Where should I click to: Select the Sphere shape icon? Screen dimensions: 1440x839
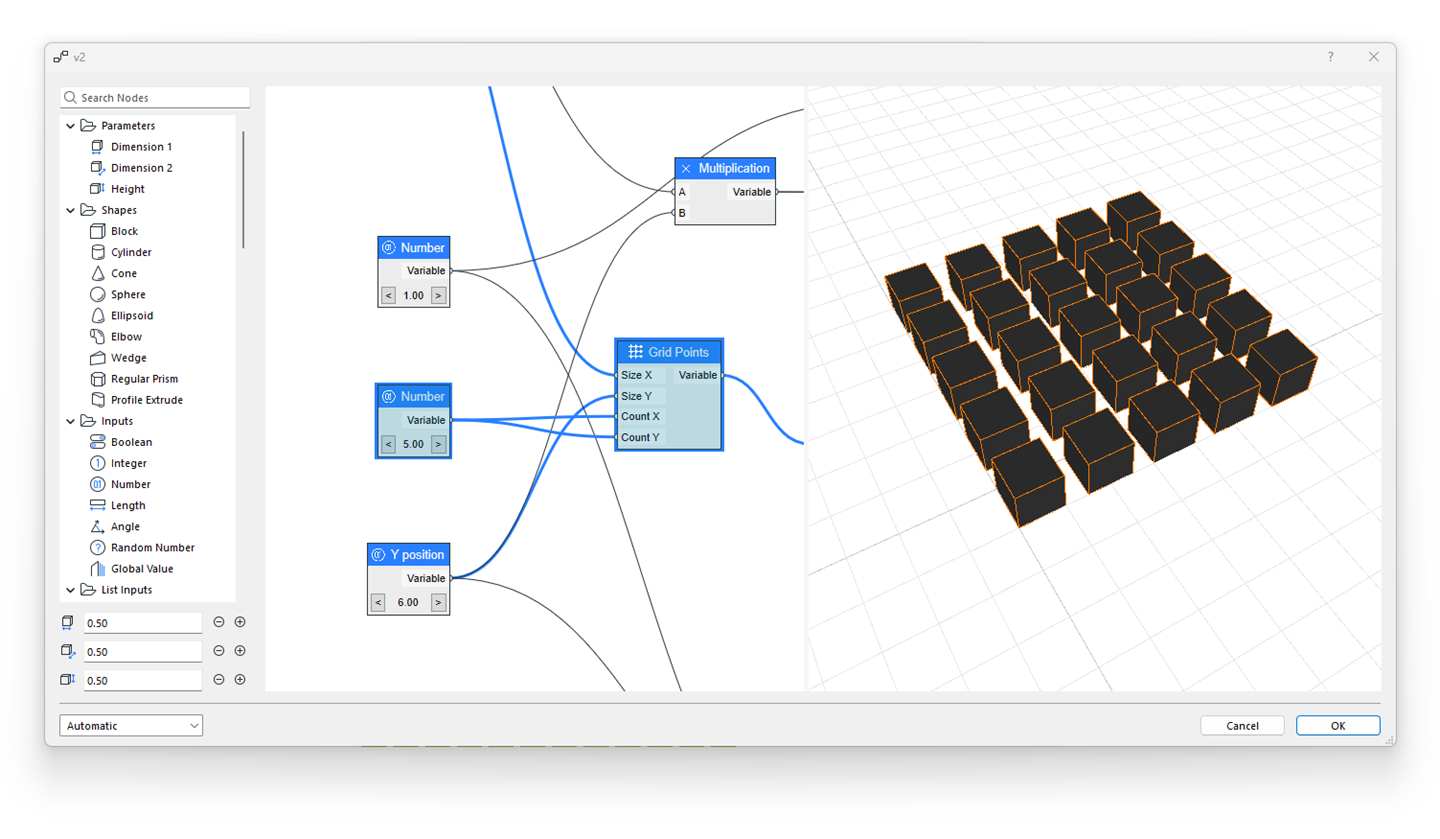click(97, 294)
